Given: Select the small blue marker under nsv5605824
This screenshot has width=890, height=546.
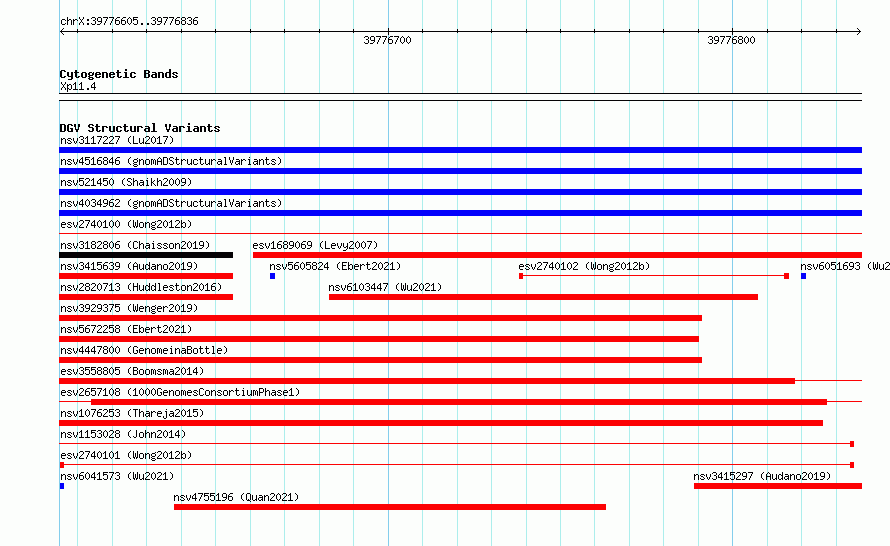Looking at the screenshot, I should coord(272,276).
